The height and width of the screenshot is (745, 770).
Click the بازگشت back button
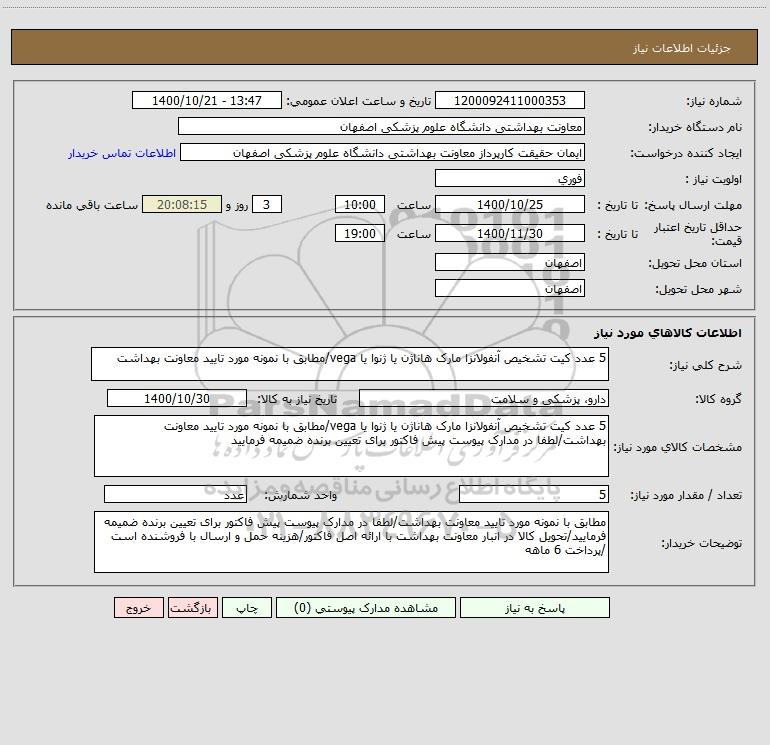coord(192,607)
